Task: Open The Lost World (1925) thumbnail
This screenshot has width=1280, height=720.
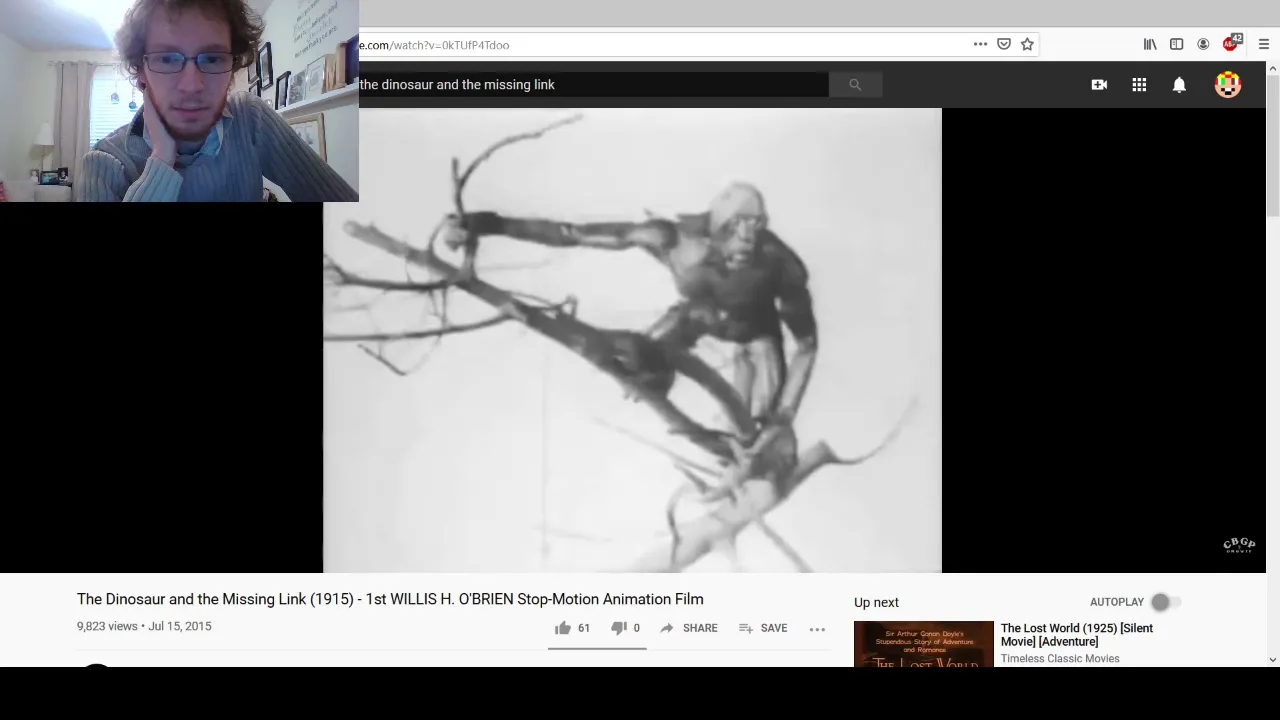Action: pos(924,644)
